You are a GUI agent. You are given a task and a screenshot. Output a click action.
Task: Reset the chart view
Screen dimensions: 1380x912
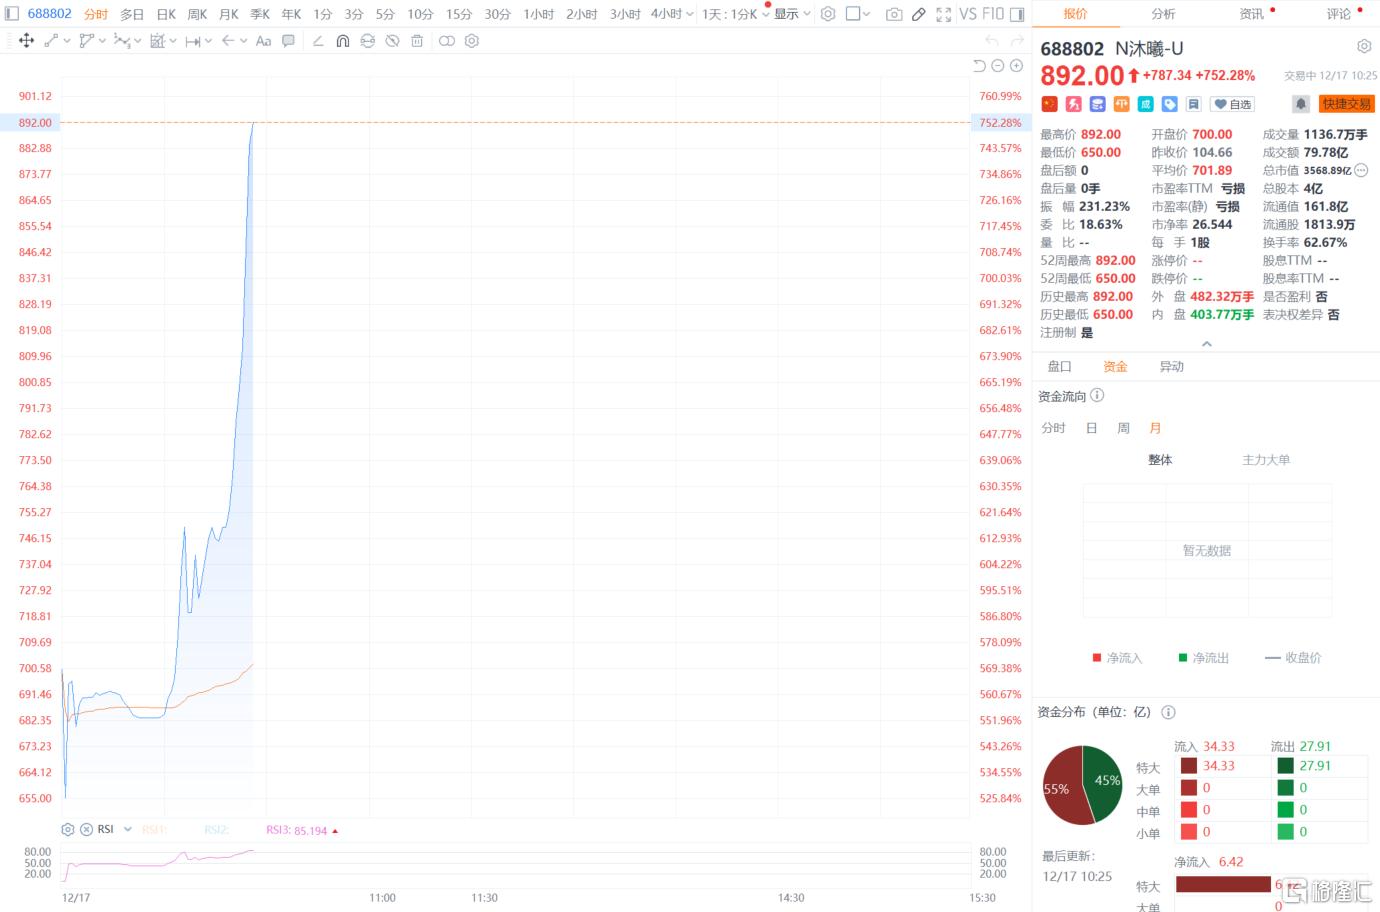[x=979, y=66]
